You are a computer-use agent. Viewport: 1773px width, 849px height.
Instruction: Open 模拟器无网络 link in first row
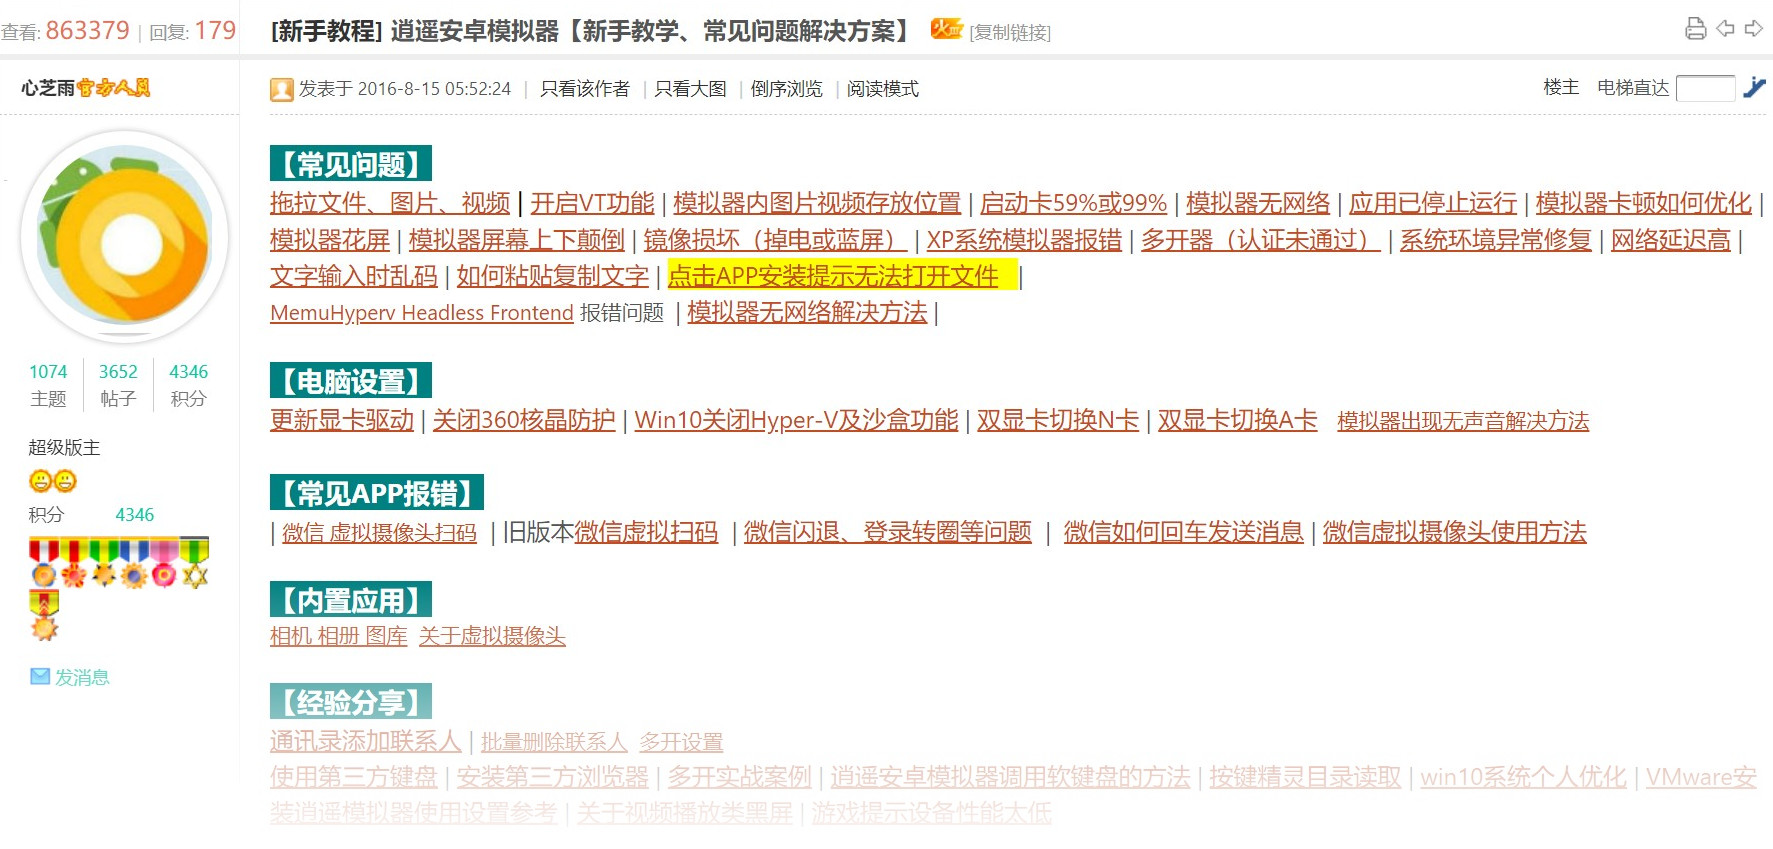[x=1258, y=203]
